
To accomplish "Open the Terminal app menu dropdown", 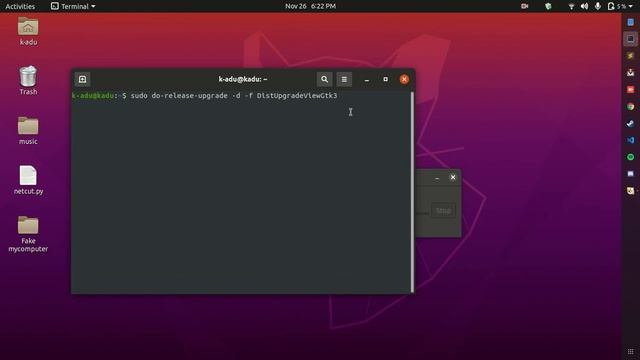I will click(x=73, y=6).
